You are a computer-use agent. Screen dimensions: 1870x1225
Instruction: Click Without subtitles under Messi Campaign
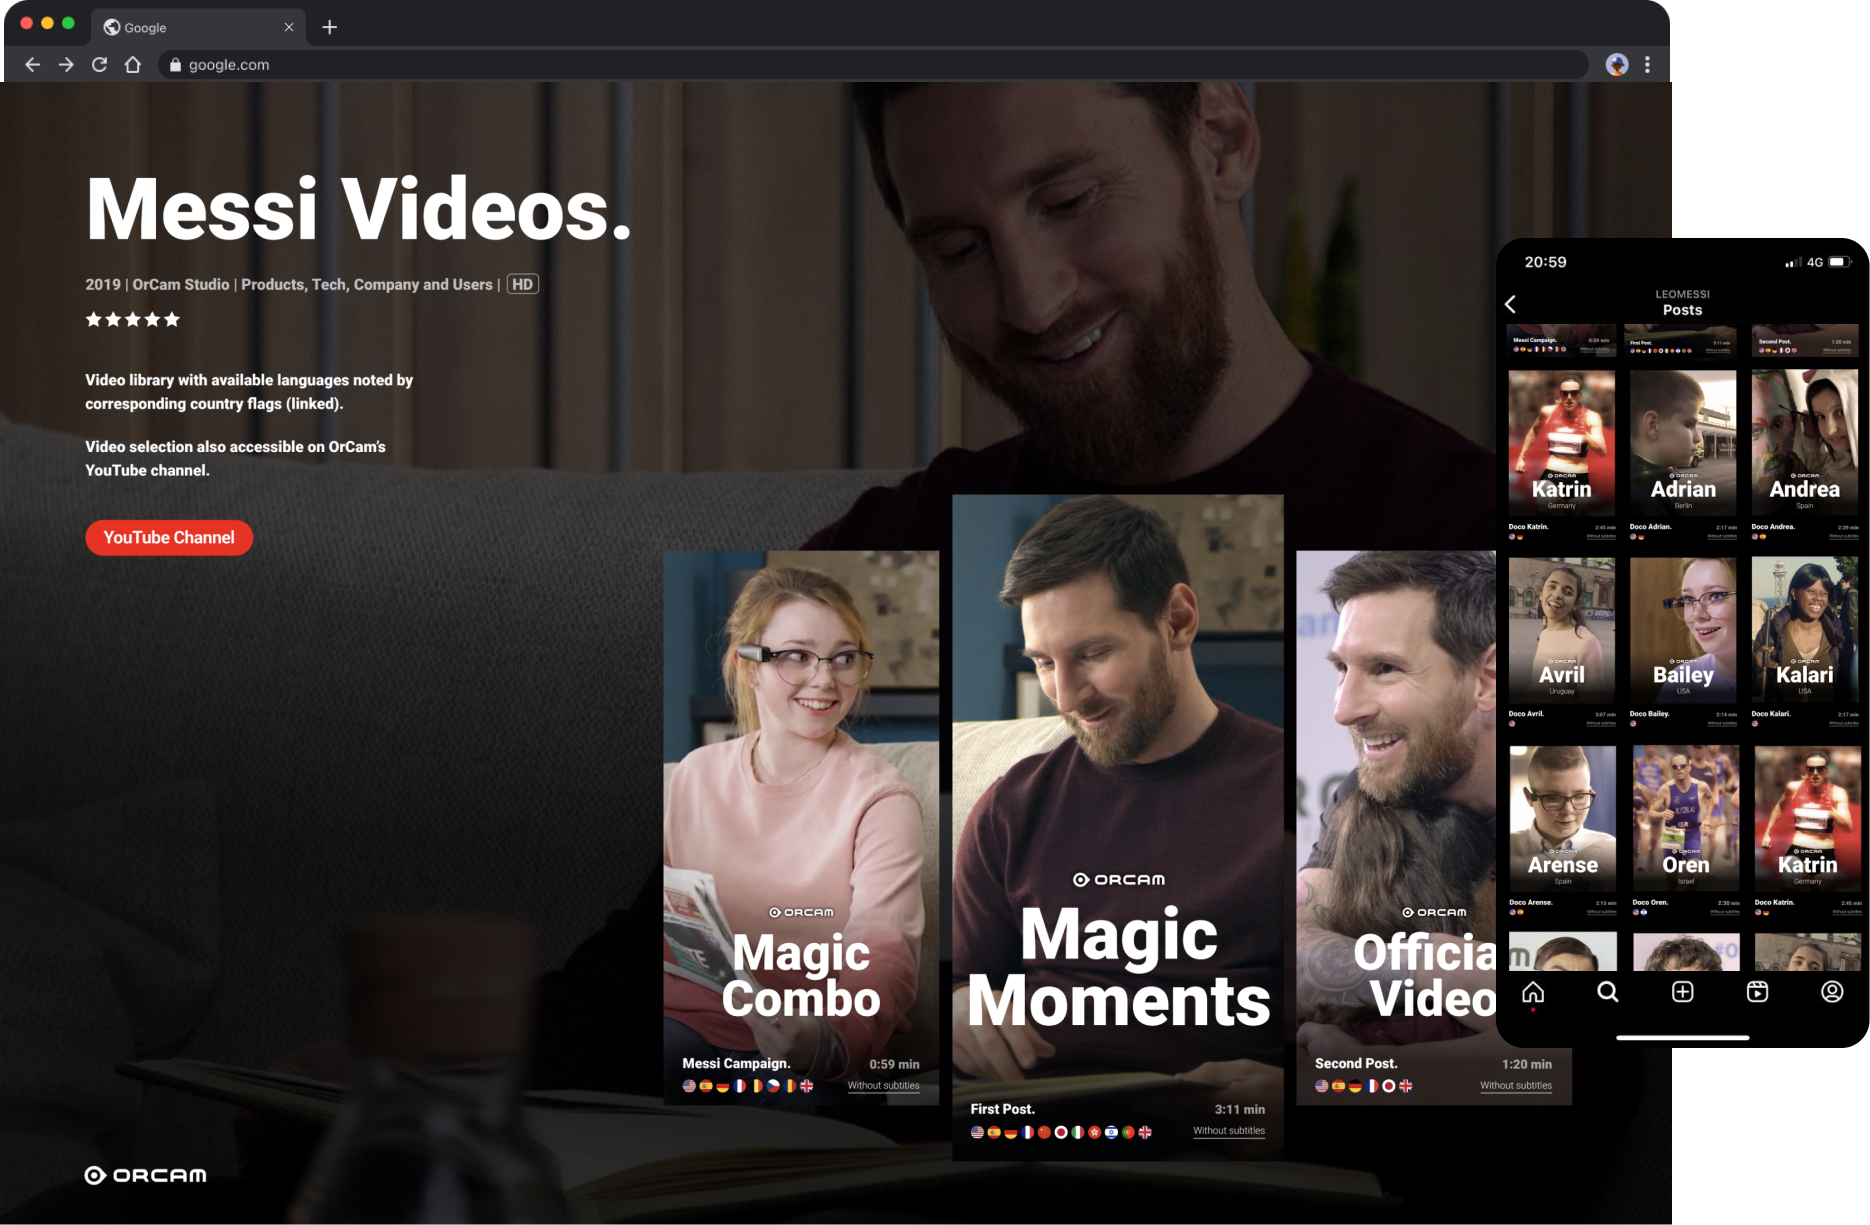click(x=883, y=1086)
